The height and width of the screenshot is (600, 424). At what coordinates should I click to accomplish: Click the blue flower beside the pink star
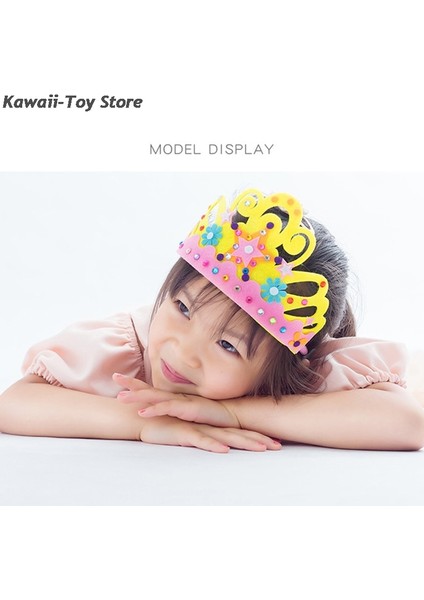click(x=212, y=235)
